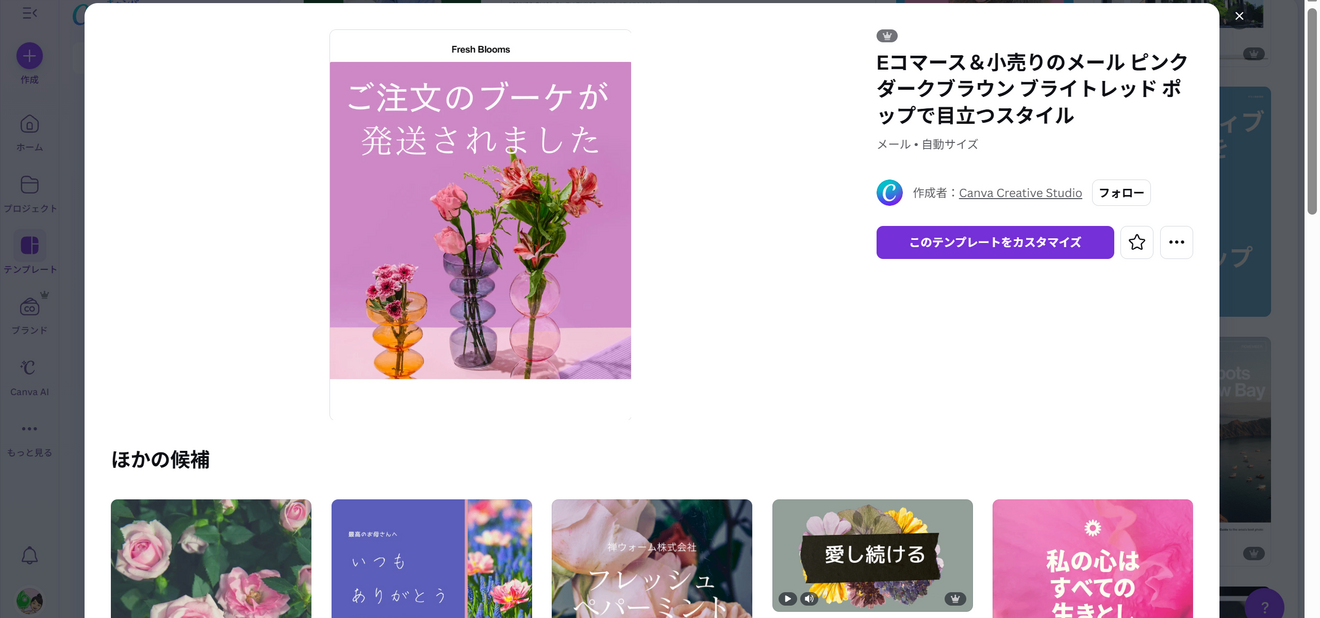Open the notifications bell icon
Image resolution: width=1320 pixels, height=618 pixels.
point(29,556)
